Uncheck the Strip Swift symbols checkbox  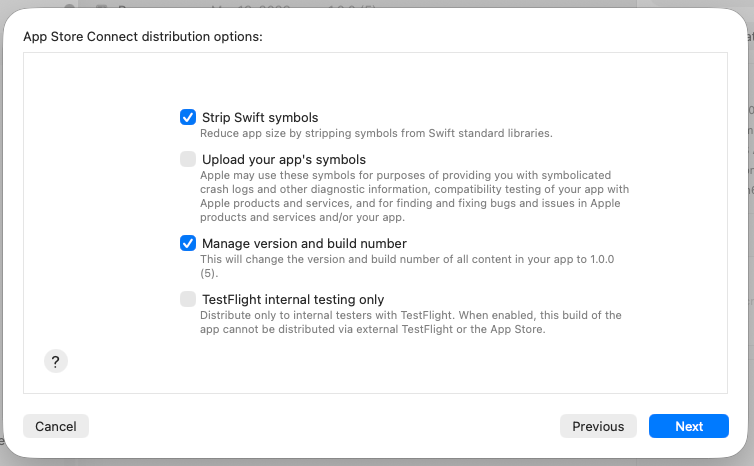point(188,118)
